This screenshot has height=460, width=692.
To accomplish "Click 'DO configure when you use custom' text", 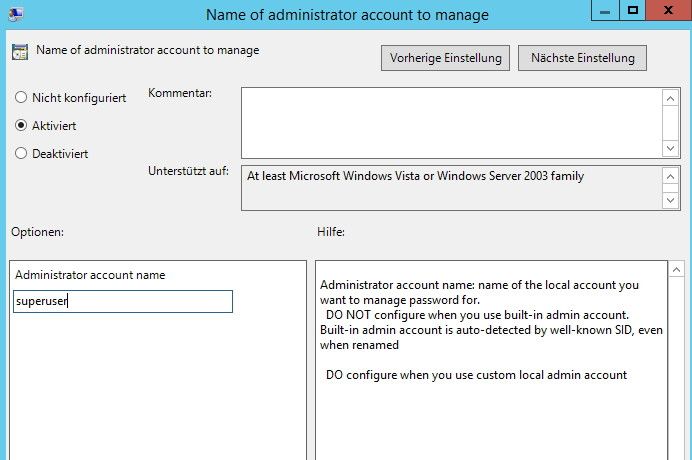I will 476,375.
